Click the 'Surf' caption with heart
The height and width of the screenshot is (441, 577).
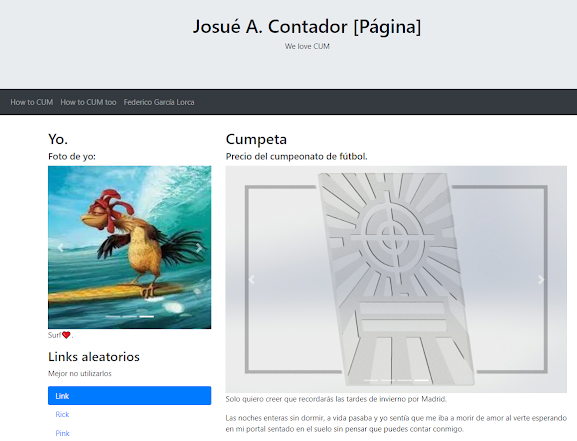pos(61,335)
